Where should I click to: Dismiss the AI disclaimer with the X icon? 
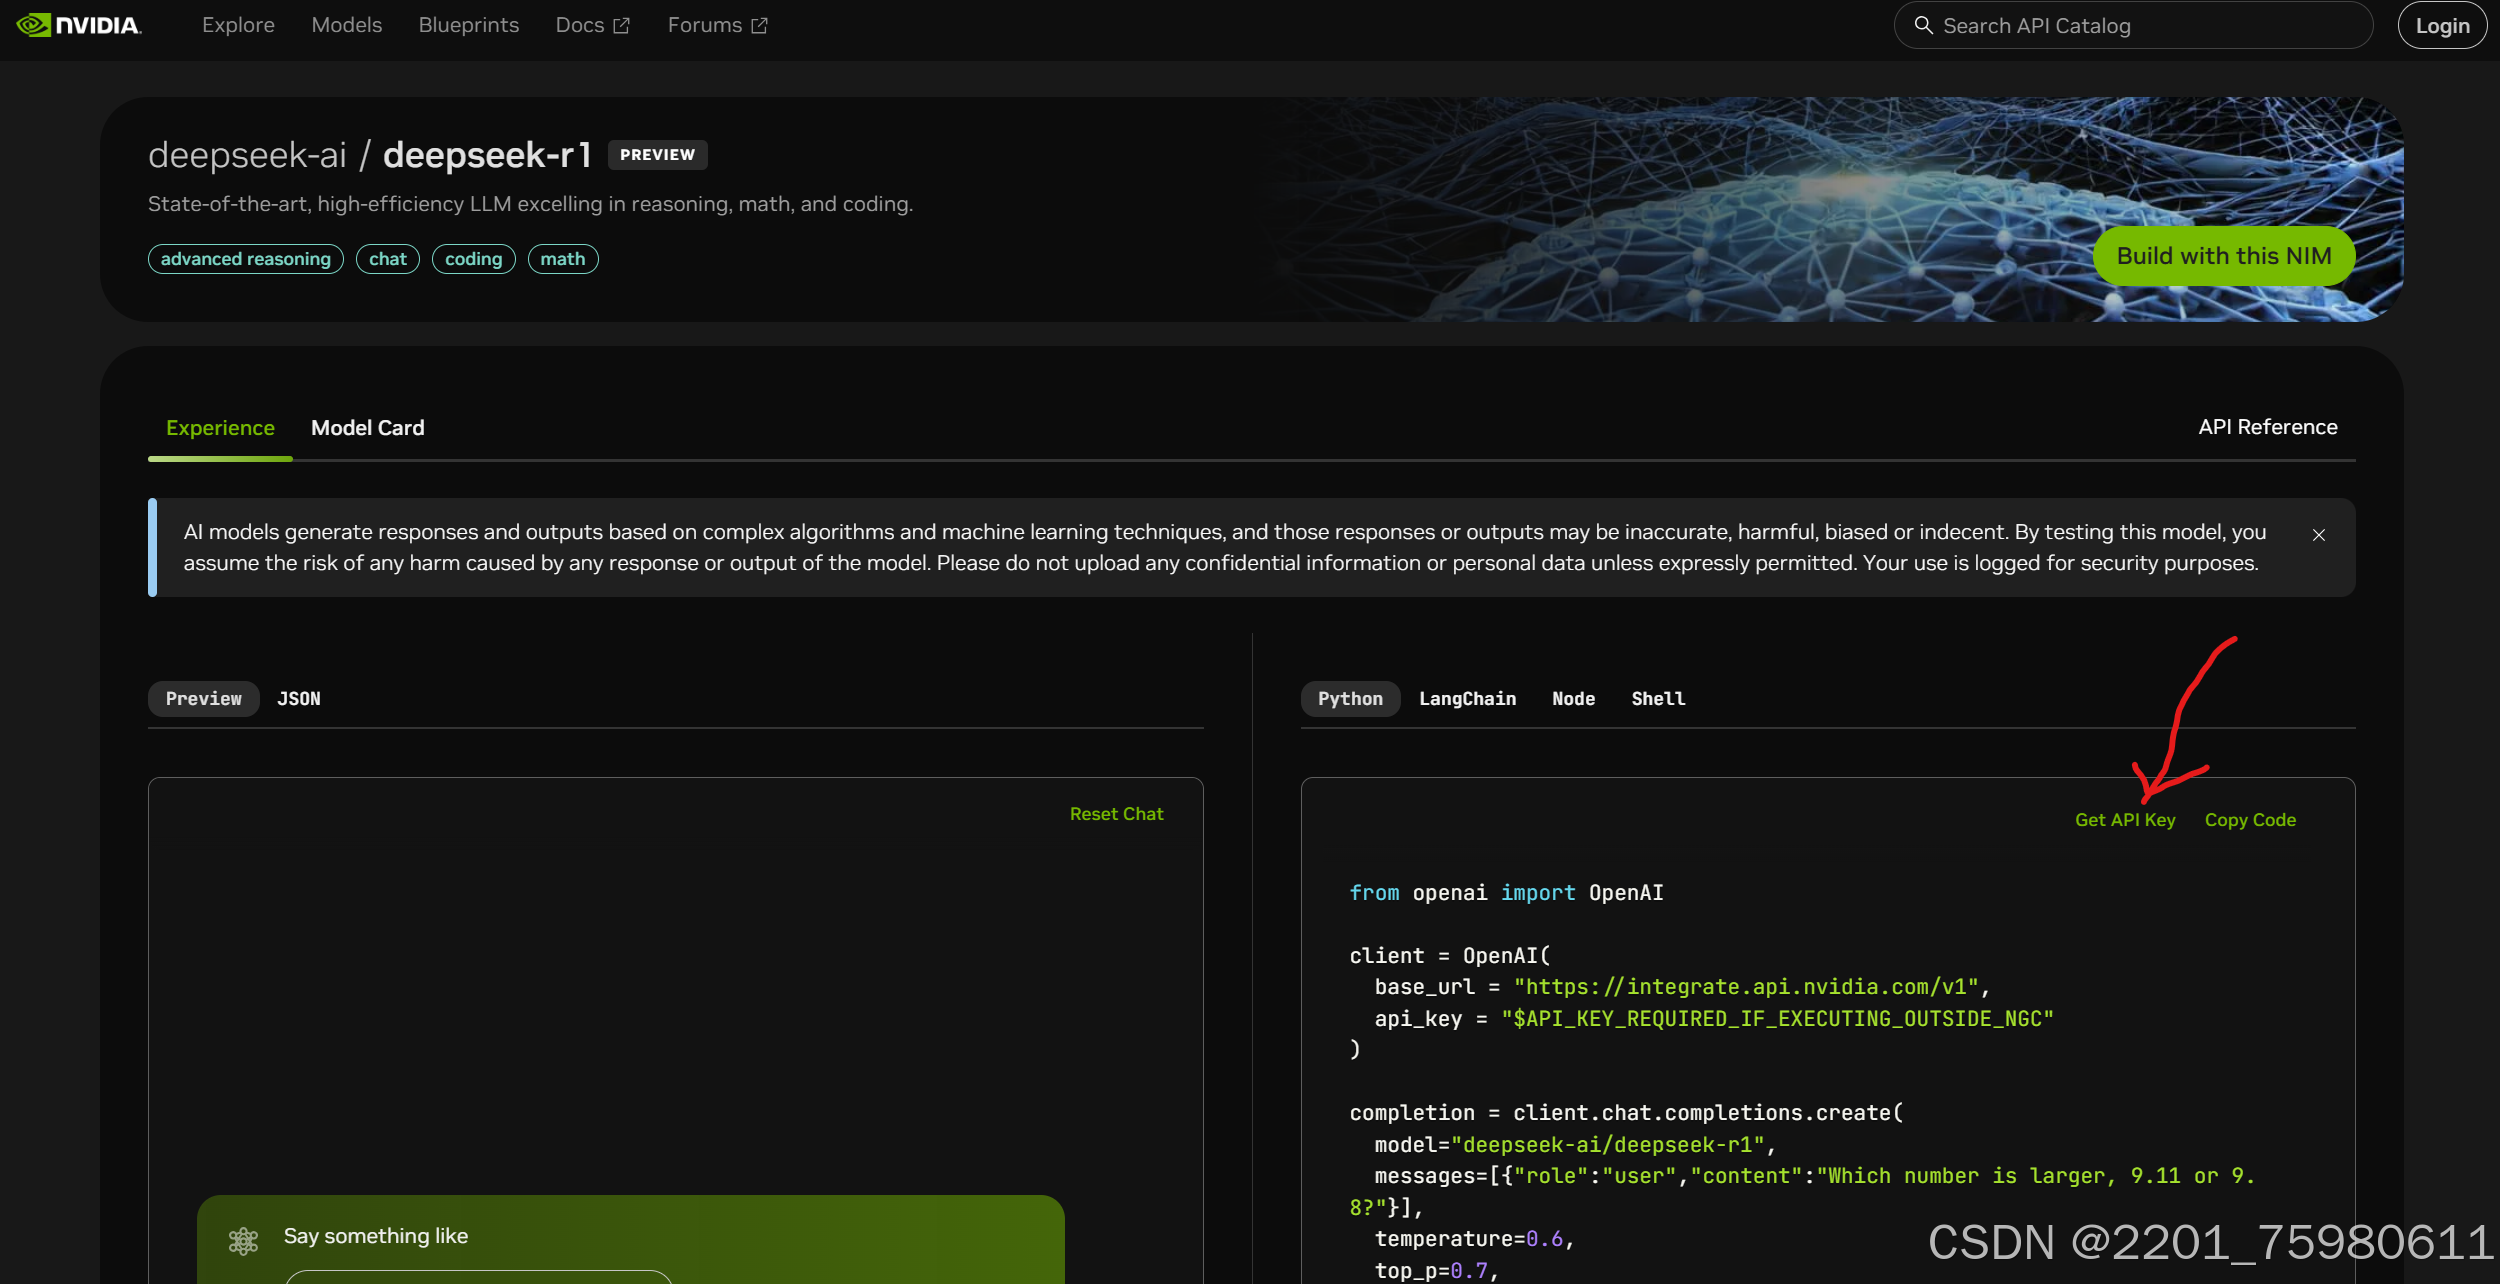coord(2318,535)
